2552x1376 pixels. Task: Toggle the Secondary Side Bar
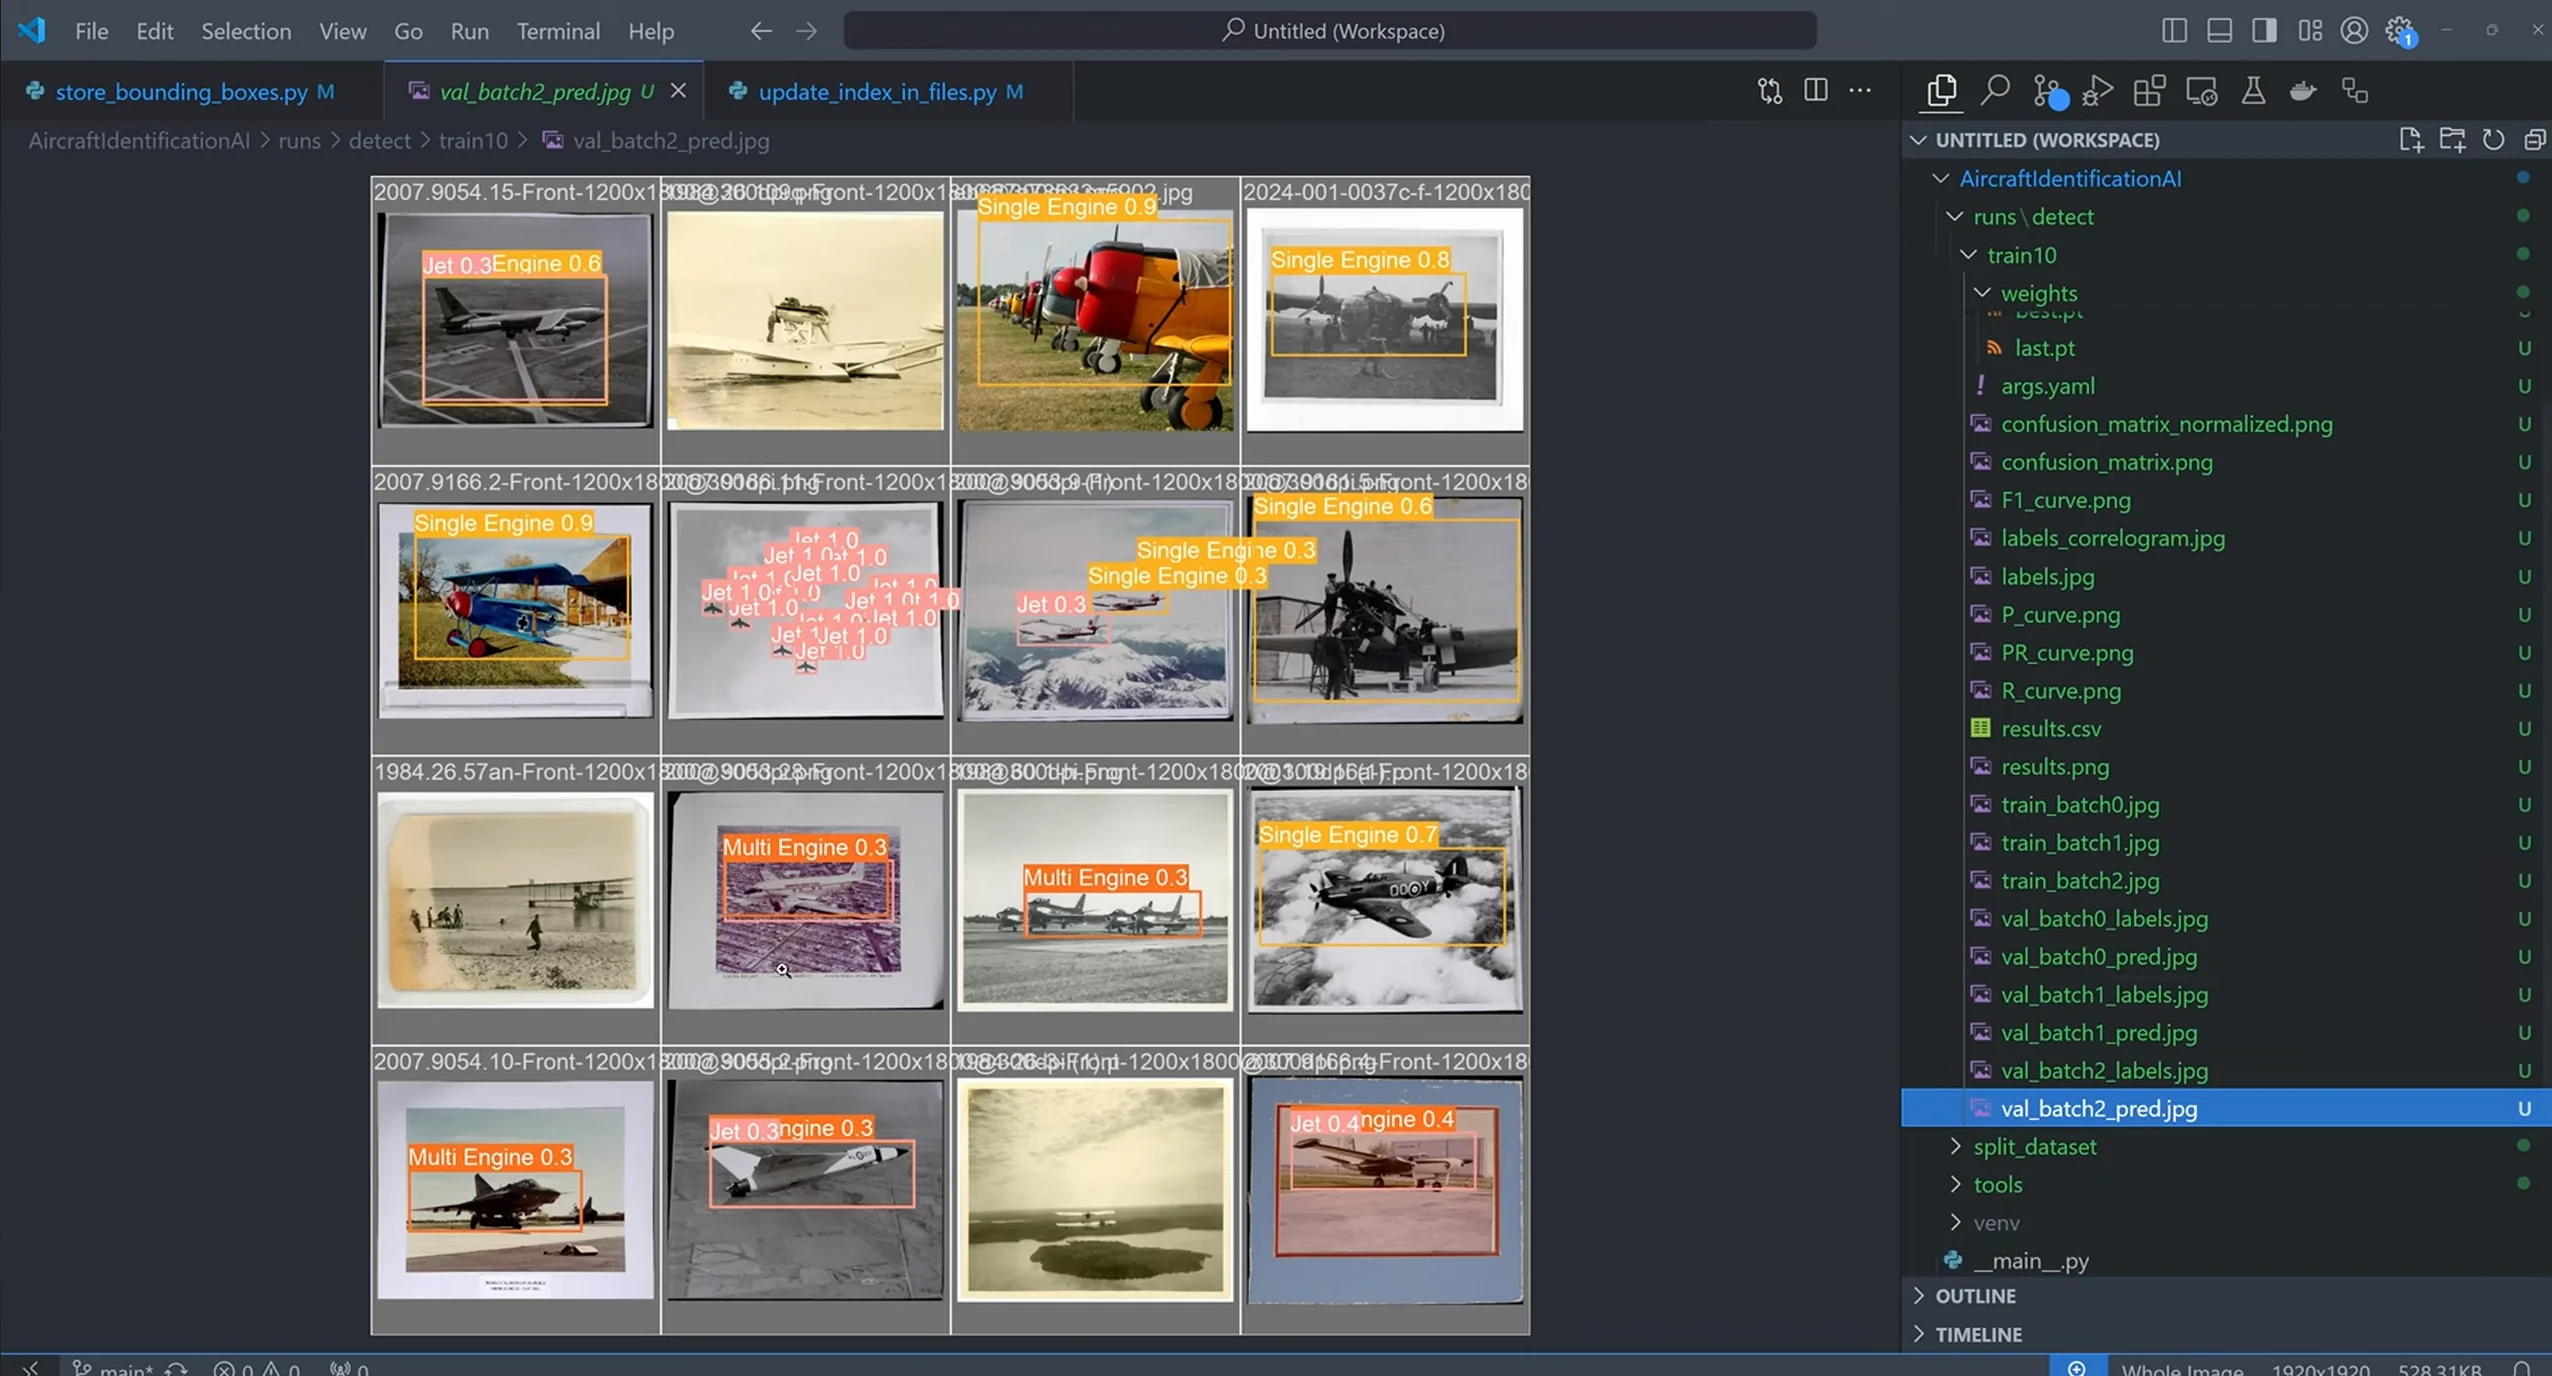pyautogui.click(x=2264, y=30)
